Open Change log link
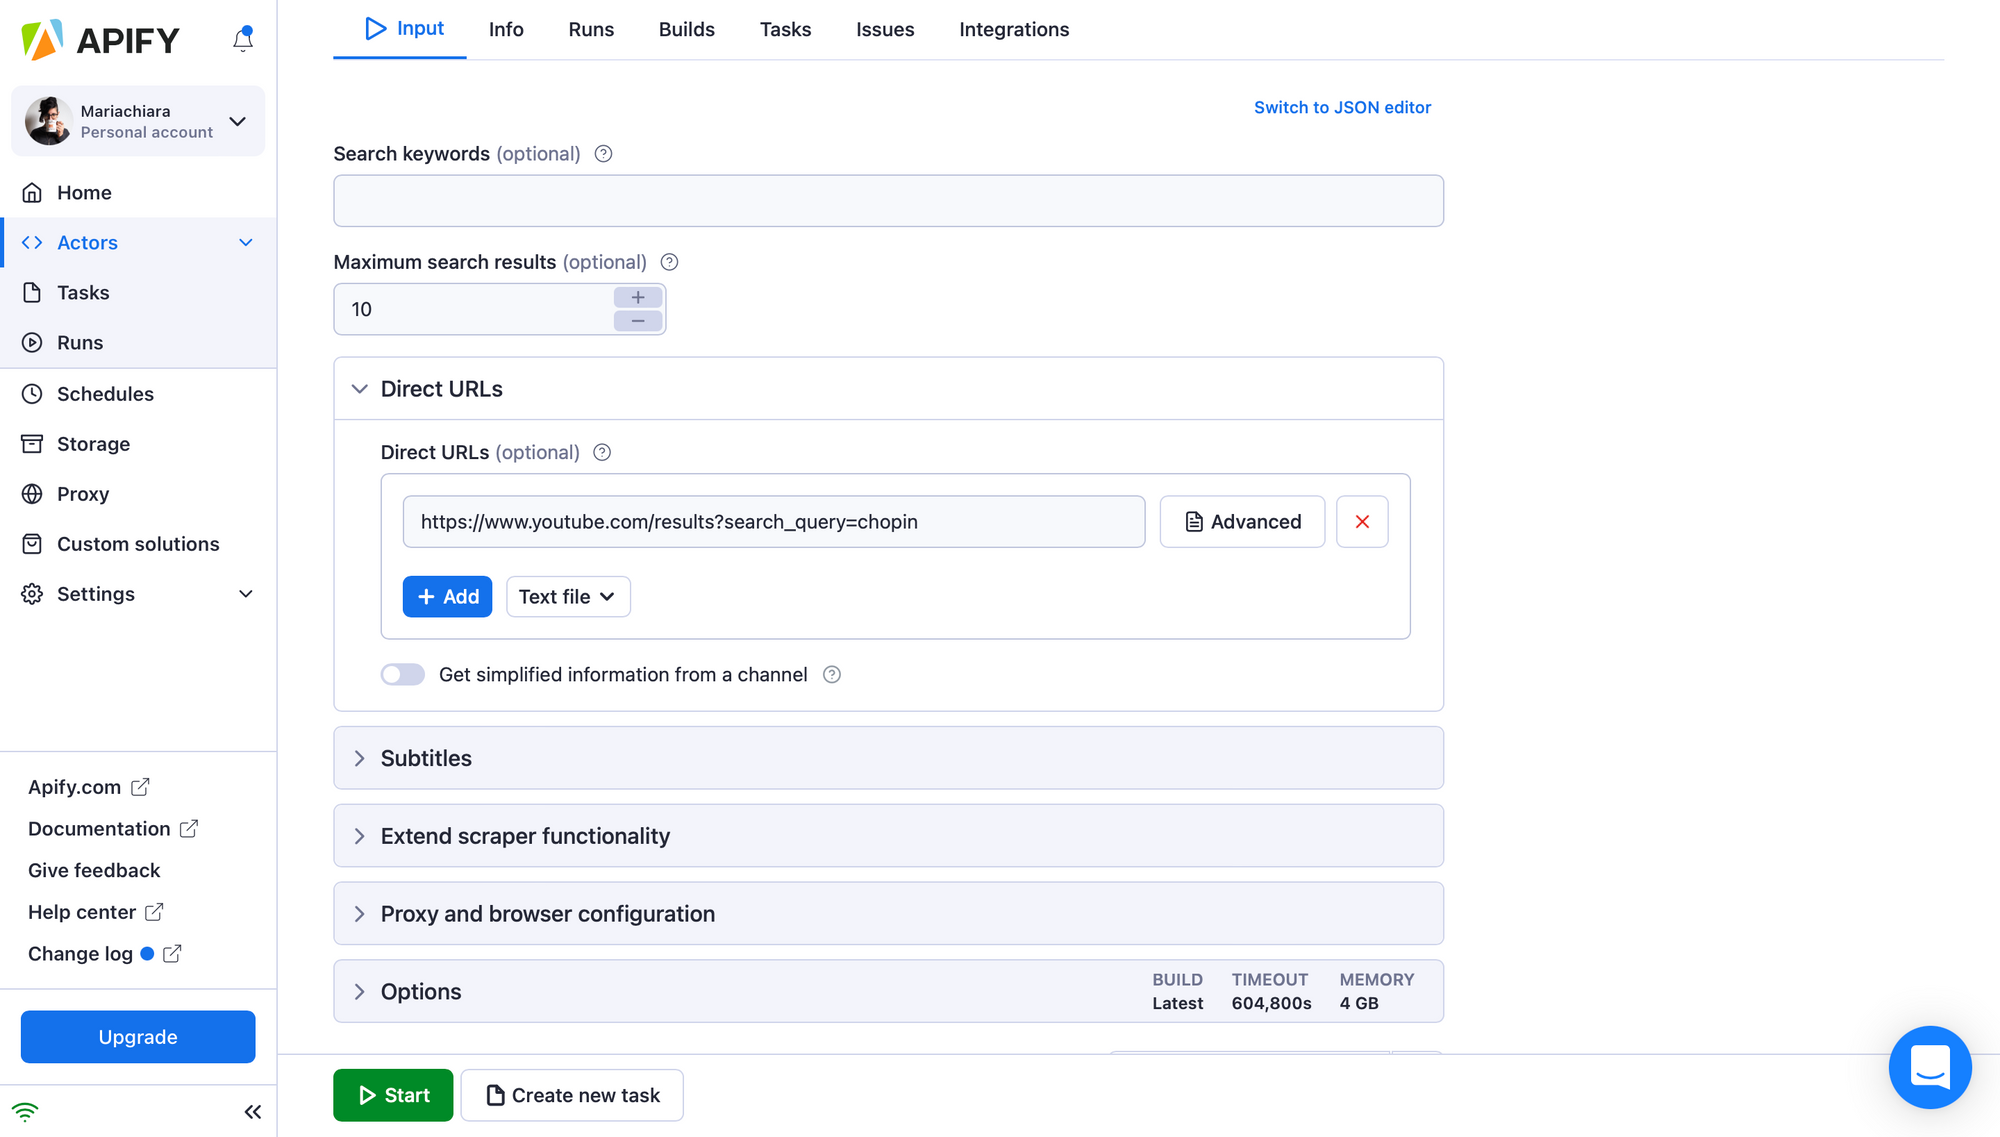 pos(105,954)
